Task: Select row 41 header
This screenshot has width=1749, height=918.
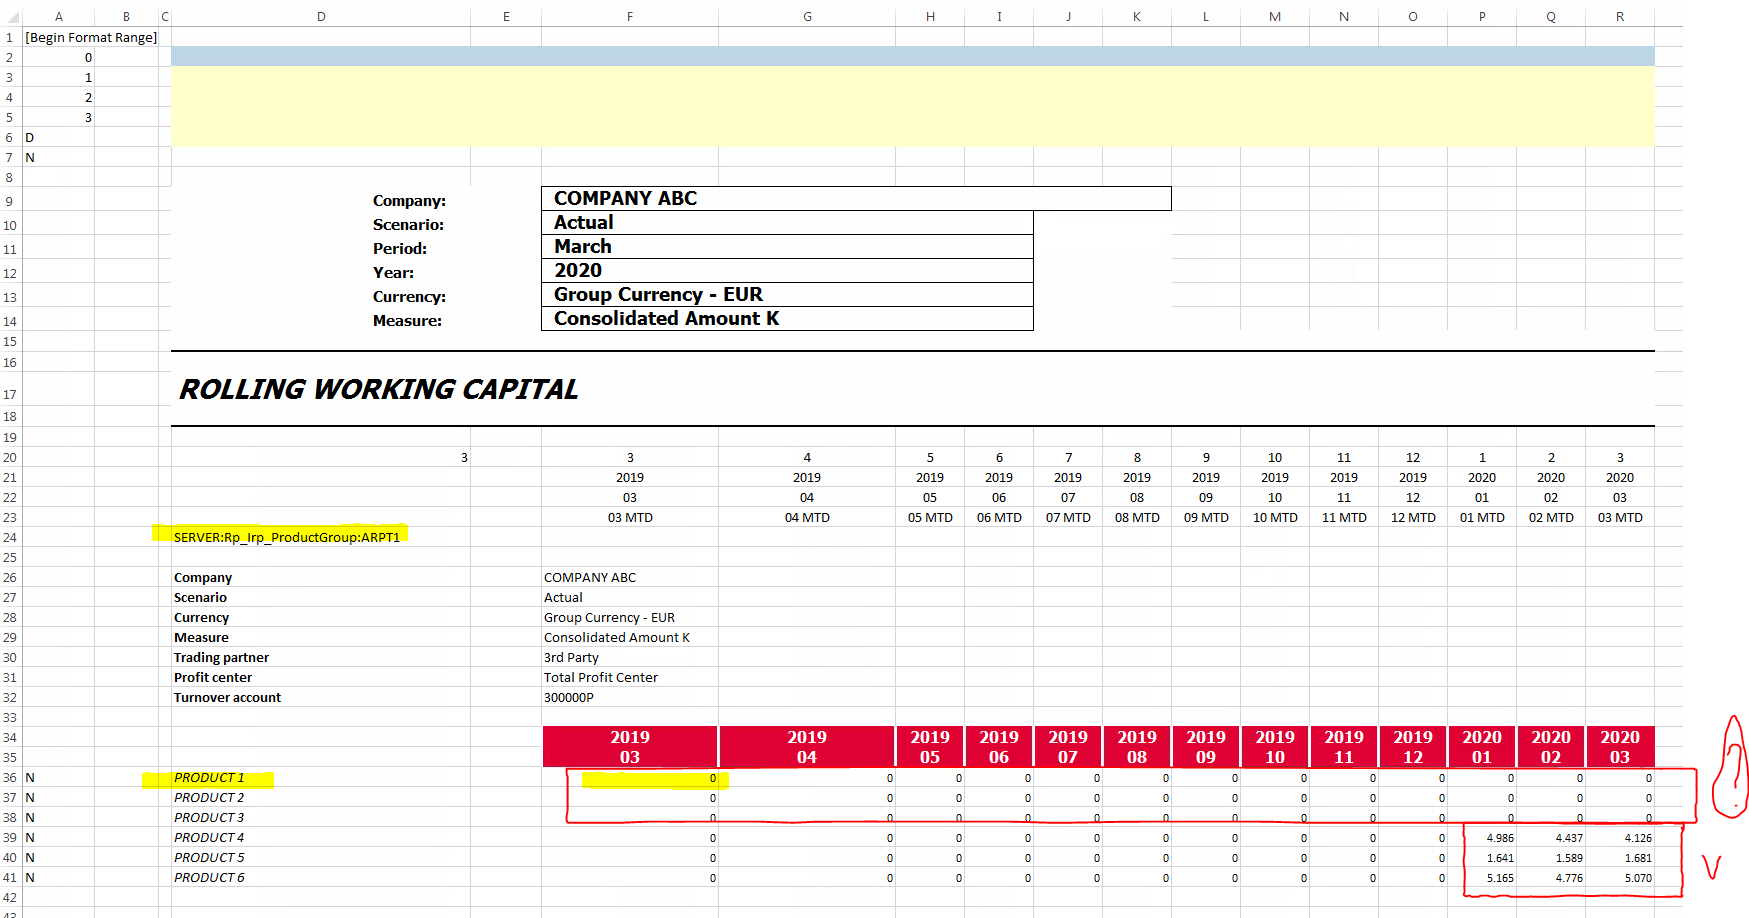Action: (10, 877)
